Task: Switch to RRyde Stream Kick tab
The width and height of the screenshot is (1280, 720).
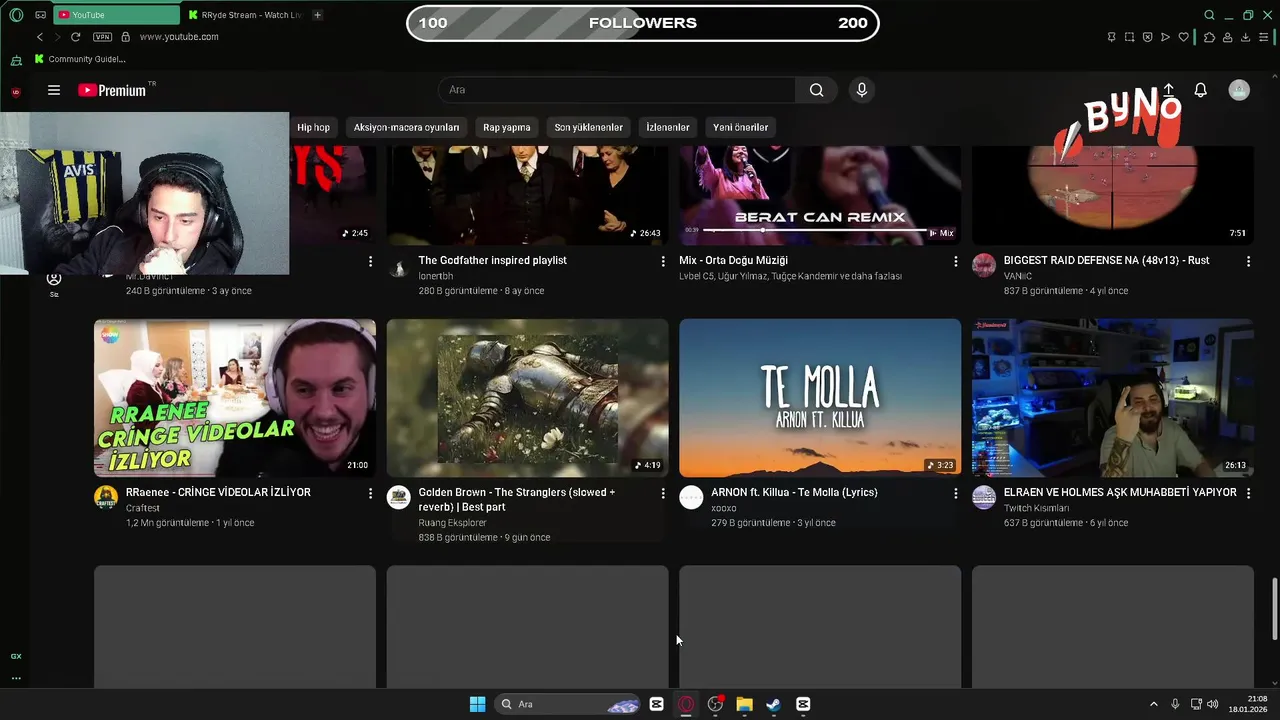Action: click(245, 15)
